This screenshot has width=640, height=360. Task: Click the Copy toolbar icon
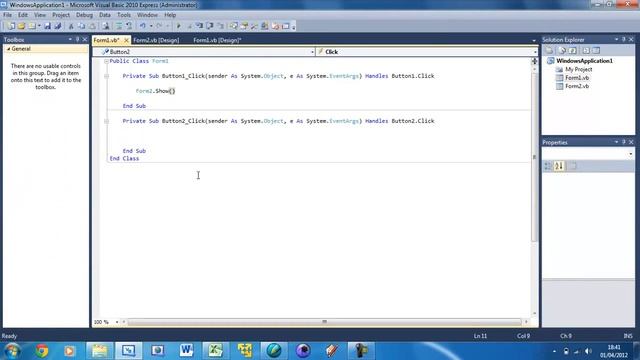82,26
